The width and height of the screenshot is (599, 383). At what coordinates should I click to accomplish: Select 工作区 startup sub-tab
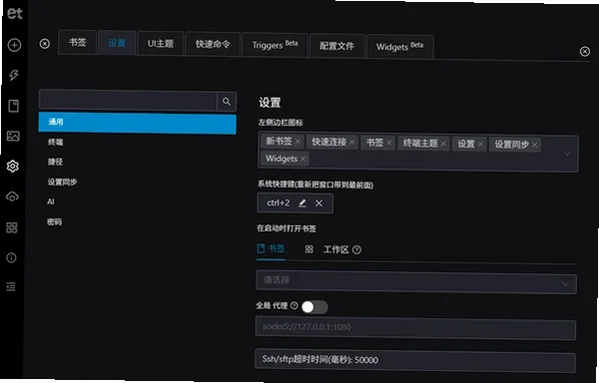[333, 250]
